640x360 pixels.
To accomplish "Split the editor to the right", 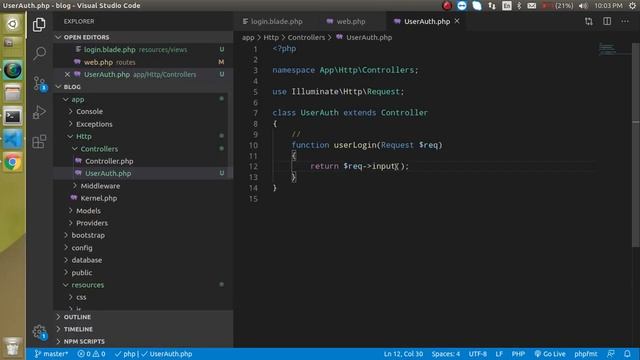I will coord(607,21).
